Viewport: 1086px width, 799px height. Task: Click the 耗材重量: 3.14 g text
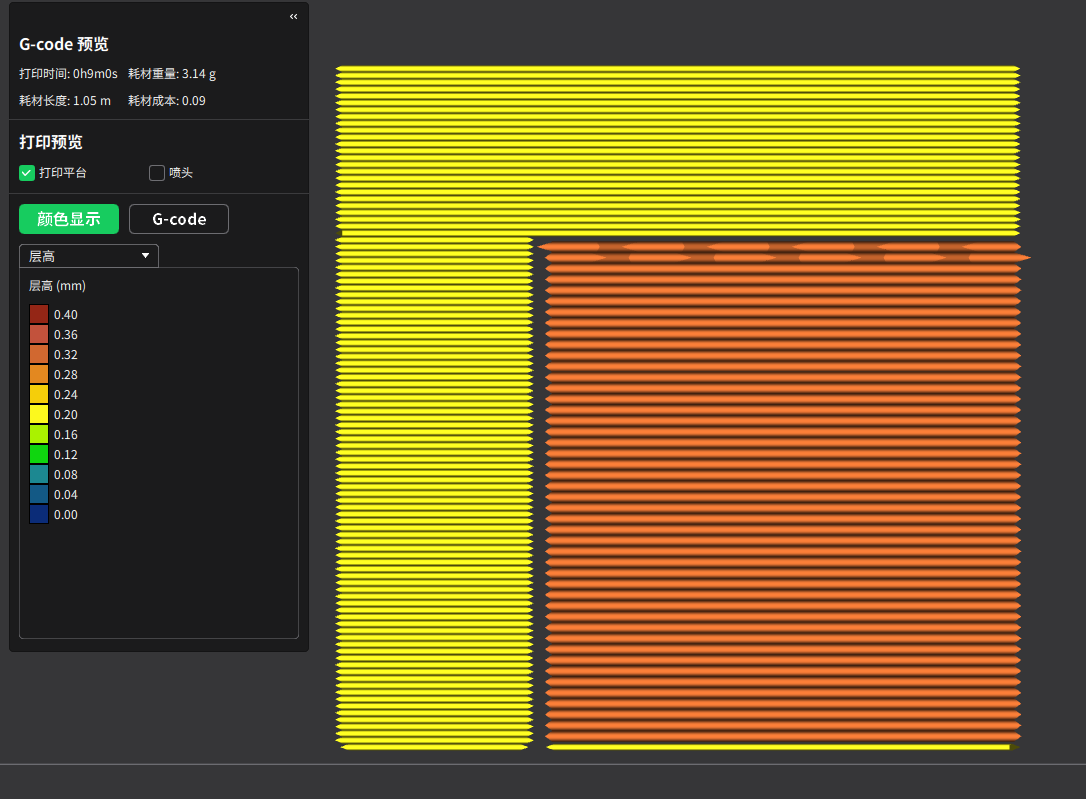tap(172, 74)
